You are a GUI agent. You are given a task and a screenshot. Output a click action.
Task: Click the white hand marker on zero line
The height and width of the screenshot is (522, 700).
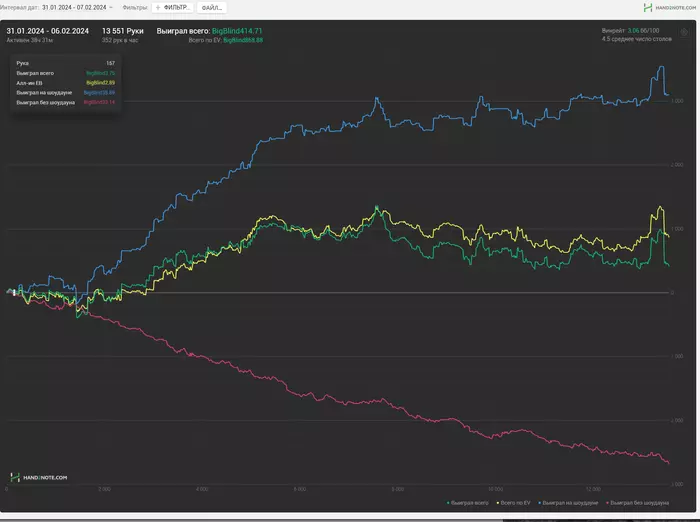[14, 292]
